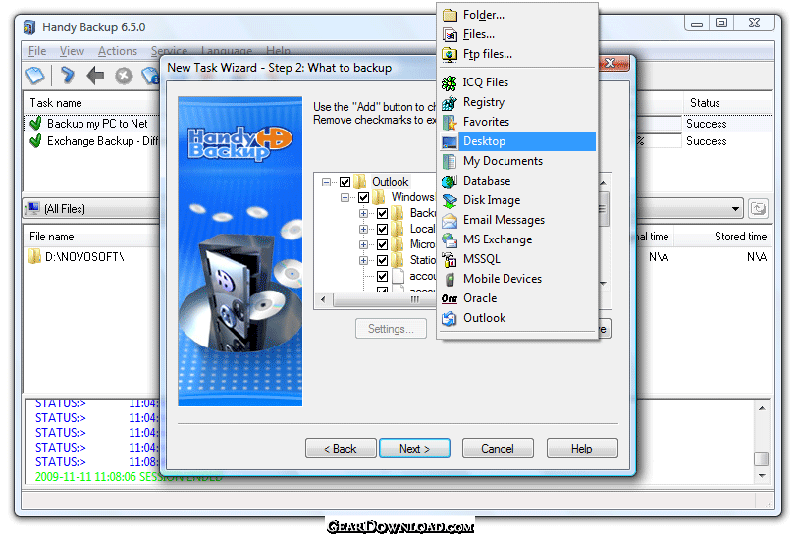Screen dimensions: 800x535
Task: Uncheck the Local folder checkbox
Action: click(x=383, y=230)
